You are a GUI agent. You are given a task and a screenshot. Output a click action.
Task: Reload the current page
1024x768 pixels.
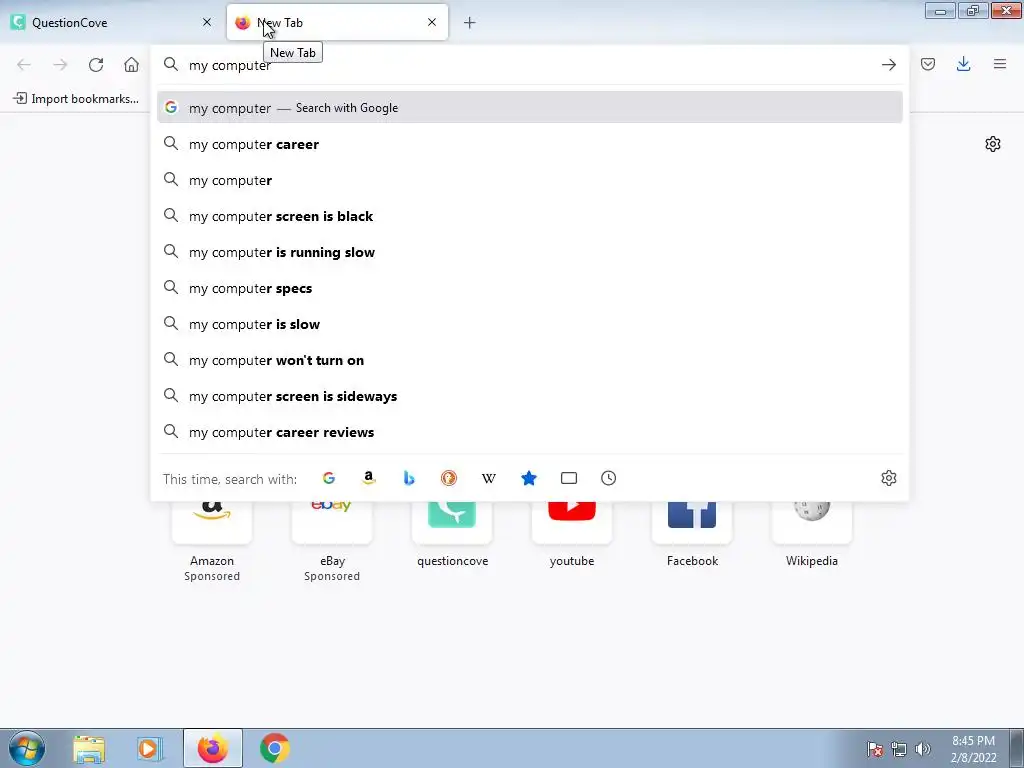[x=96, y=65]
